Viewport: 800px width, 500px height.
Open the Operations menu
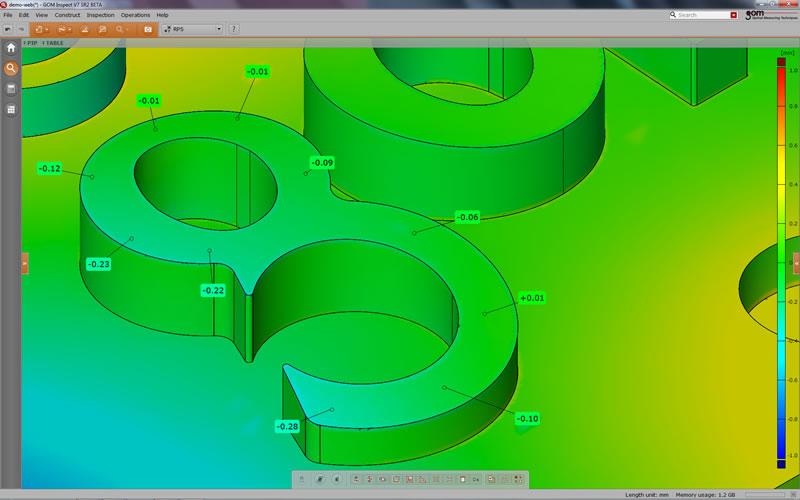(x=135, y=15)
